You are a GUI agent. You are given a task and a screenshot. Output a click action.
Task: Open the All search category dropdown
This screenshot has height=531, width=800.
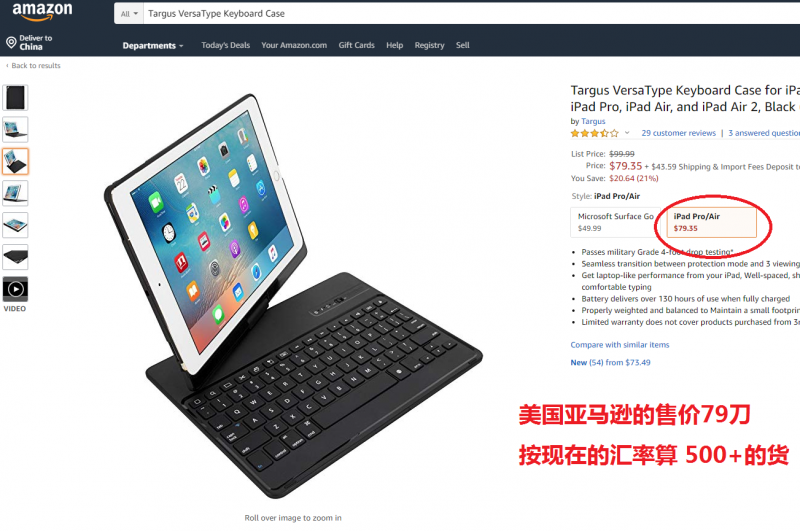(129, 14)
